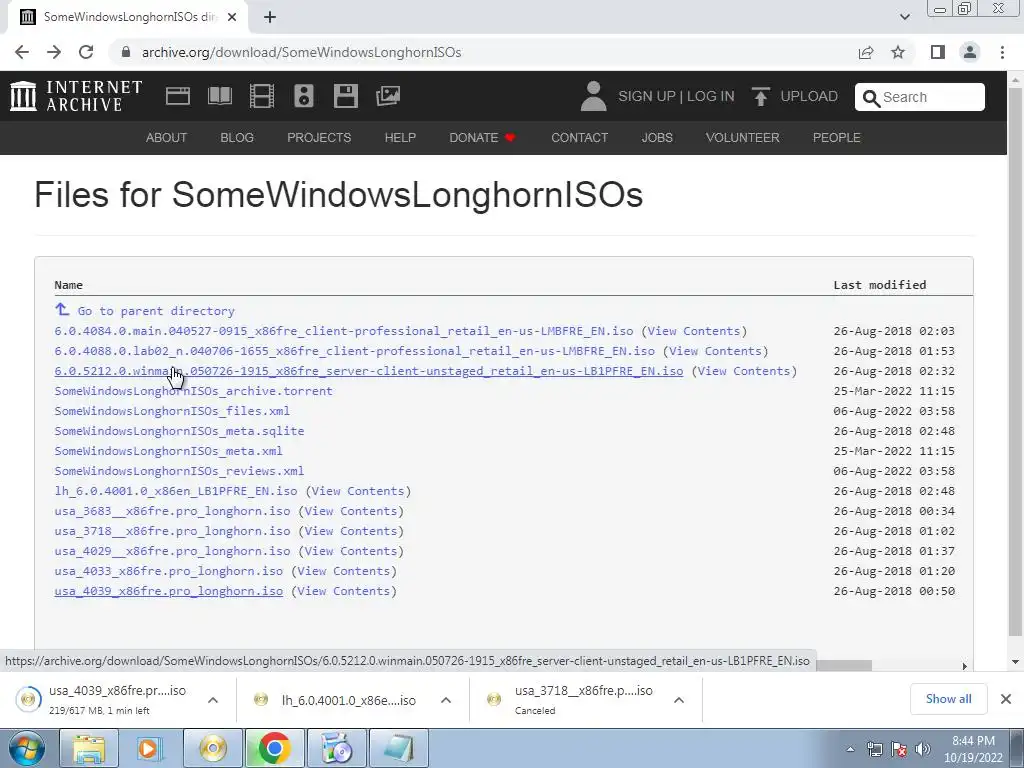Open SomeWindowsLonghornISOs_meta.sqlite

(x=179, y=431)
